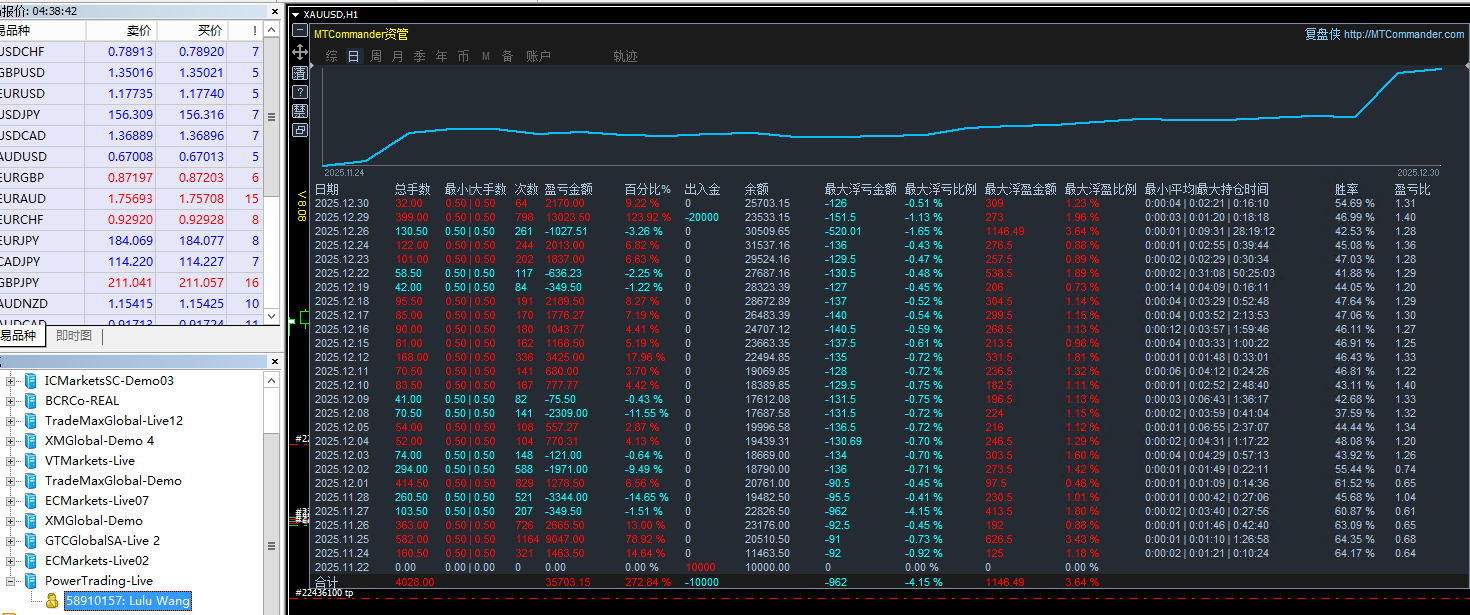1470x615 pixels.
Task: Click the 清 clear icon on the vertical toolbar
Action: pos(300,73)
